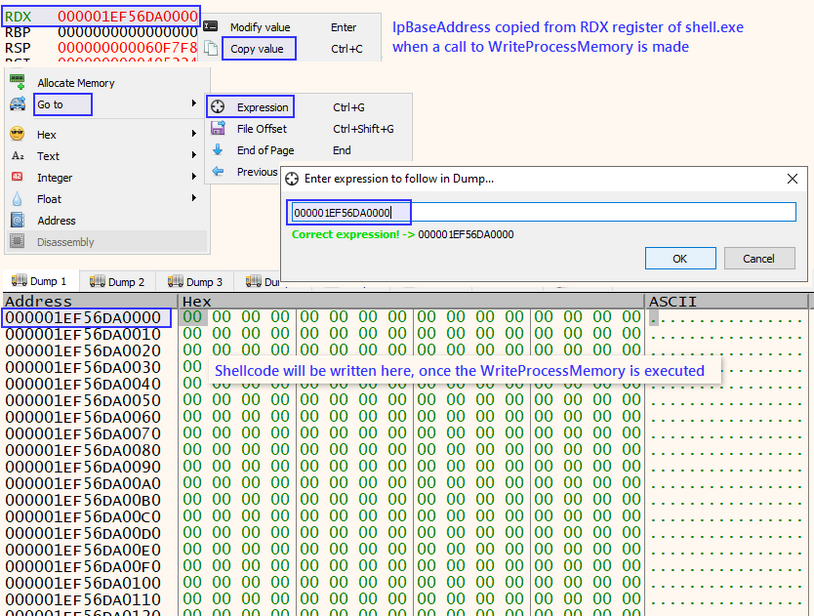Click the Previous left-arrow icon

(x=218, y=171)
